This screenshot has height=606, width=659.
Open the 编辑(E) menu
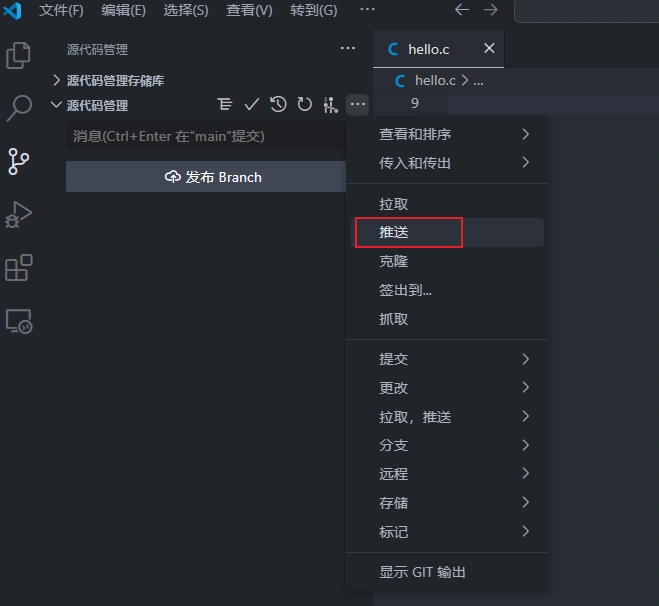pyautogui.click(x=124, y=10)
